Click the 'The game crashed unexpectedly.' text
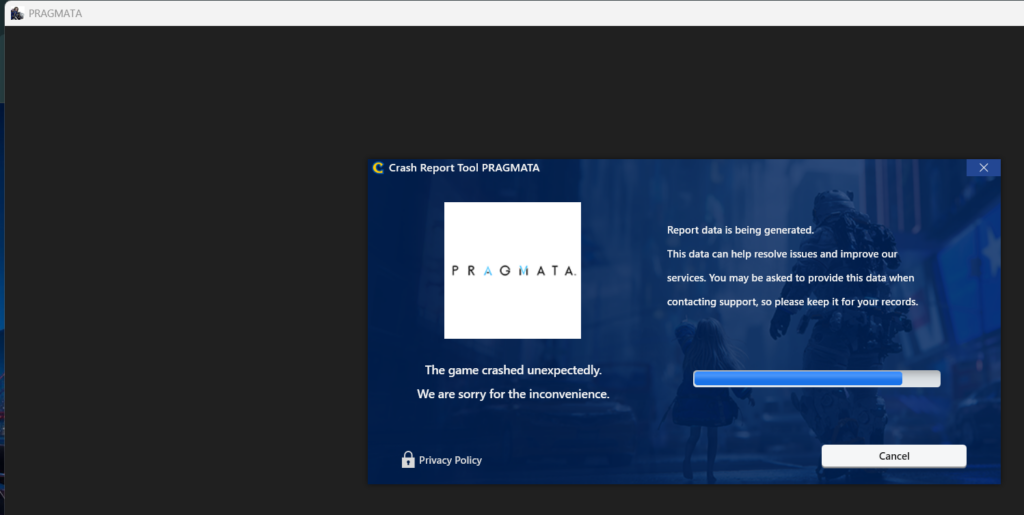The image size is (1024, 515). [x=513, y=370]
